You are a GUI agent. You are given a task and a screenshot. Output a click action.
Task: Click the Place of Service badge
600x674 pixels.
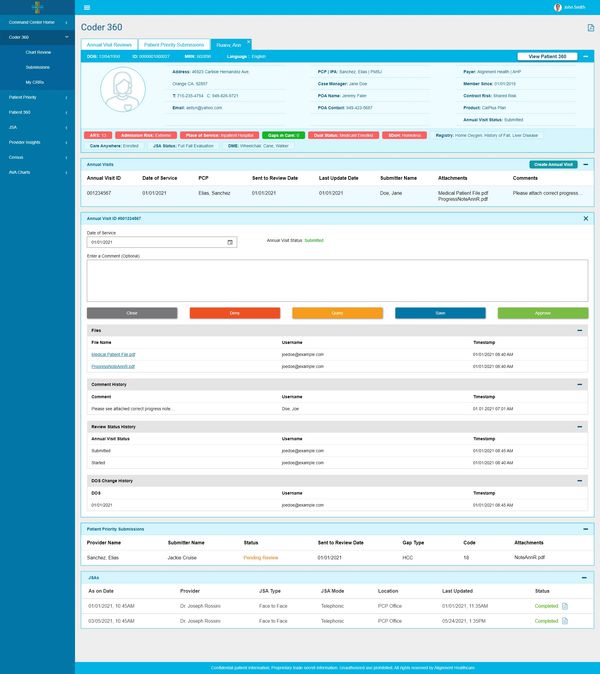tap(220, 135)
